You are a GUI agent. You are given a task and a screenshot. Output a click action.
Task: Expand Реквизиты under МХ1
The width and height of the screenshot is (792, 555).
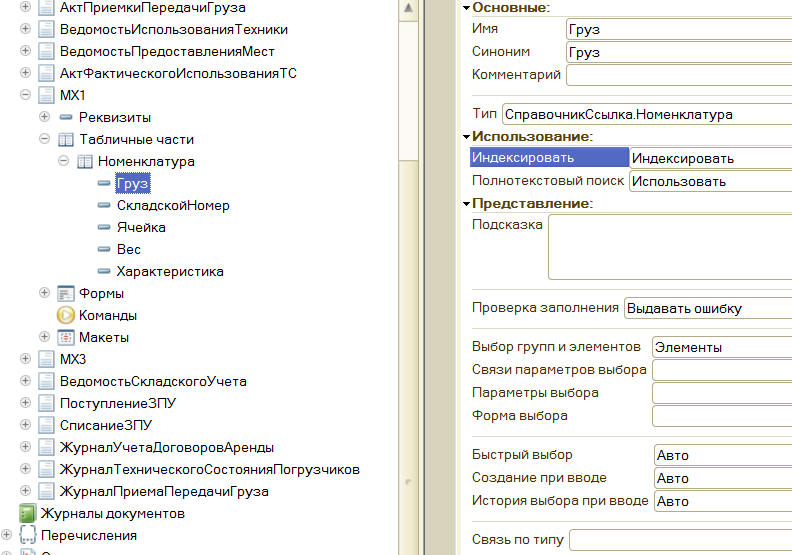tap(44, 117)
